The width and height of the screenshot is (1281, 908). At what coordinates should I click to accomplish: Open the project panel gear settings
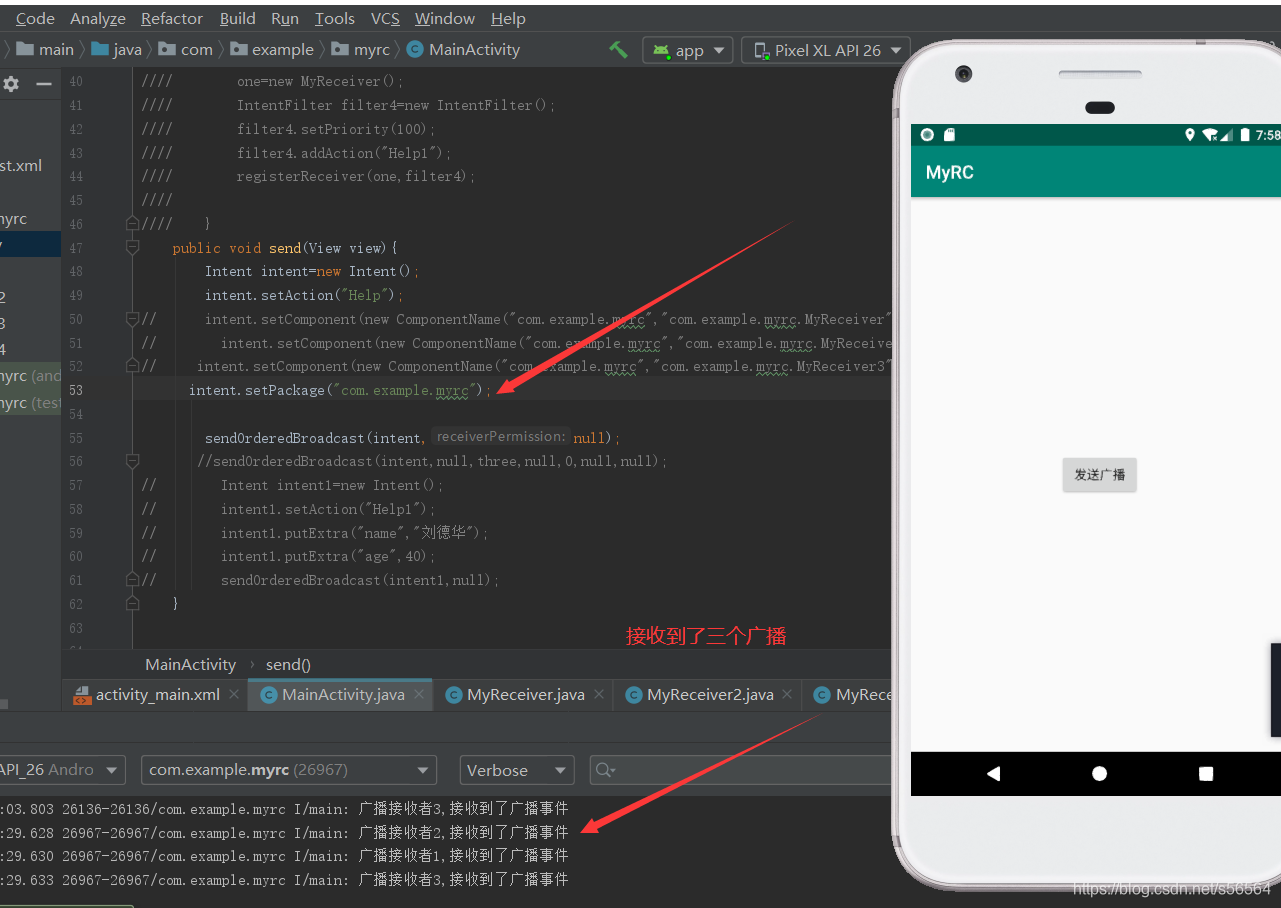coord(11,84)
